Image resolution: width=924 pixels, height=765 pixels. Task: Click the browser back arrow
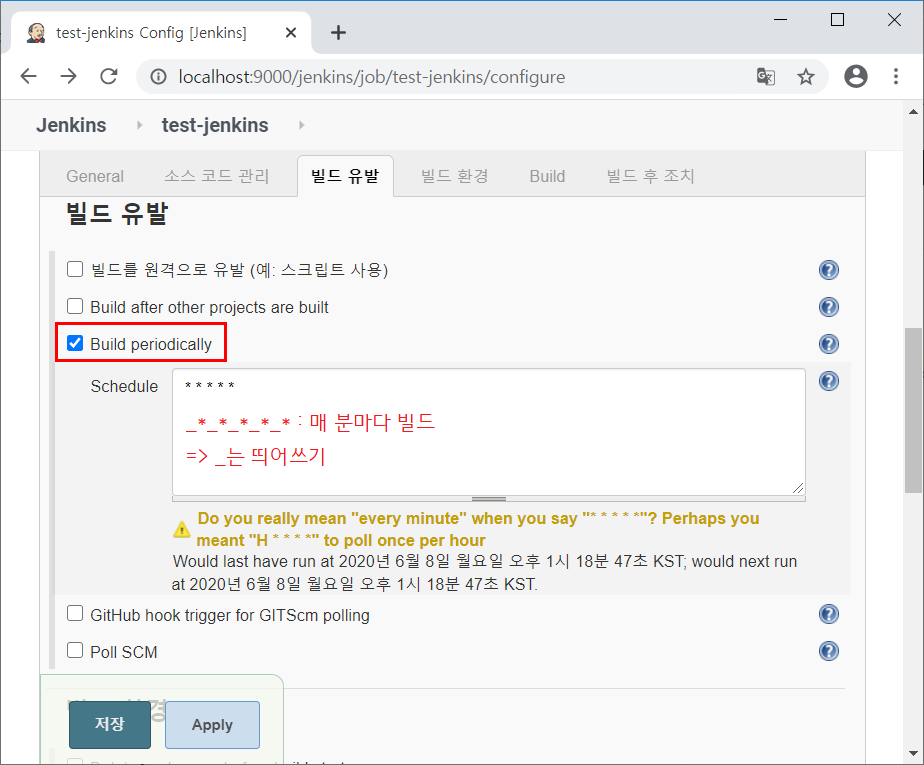(28, 76)
